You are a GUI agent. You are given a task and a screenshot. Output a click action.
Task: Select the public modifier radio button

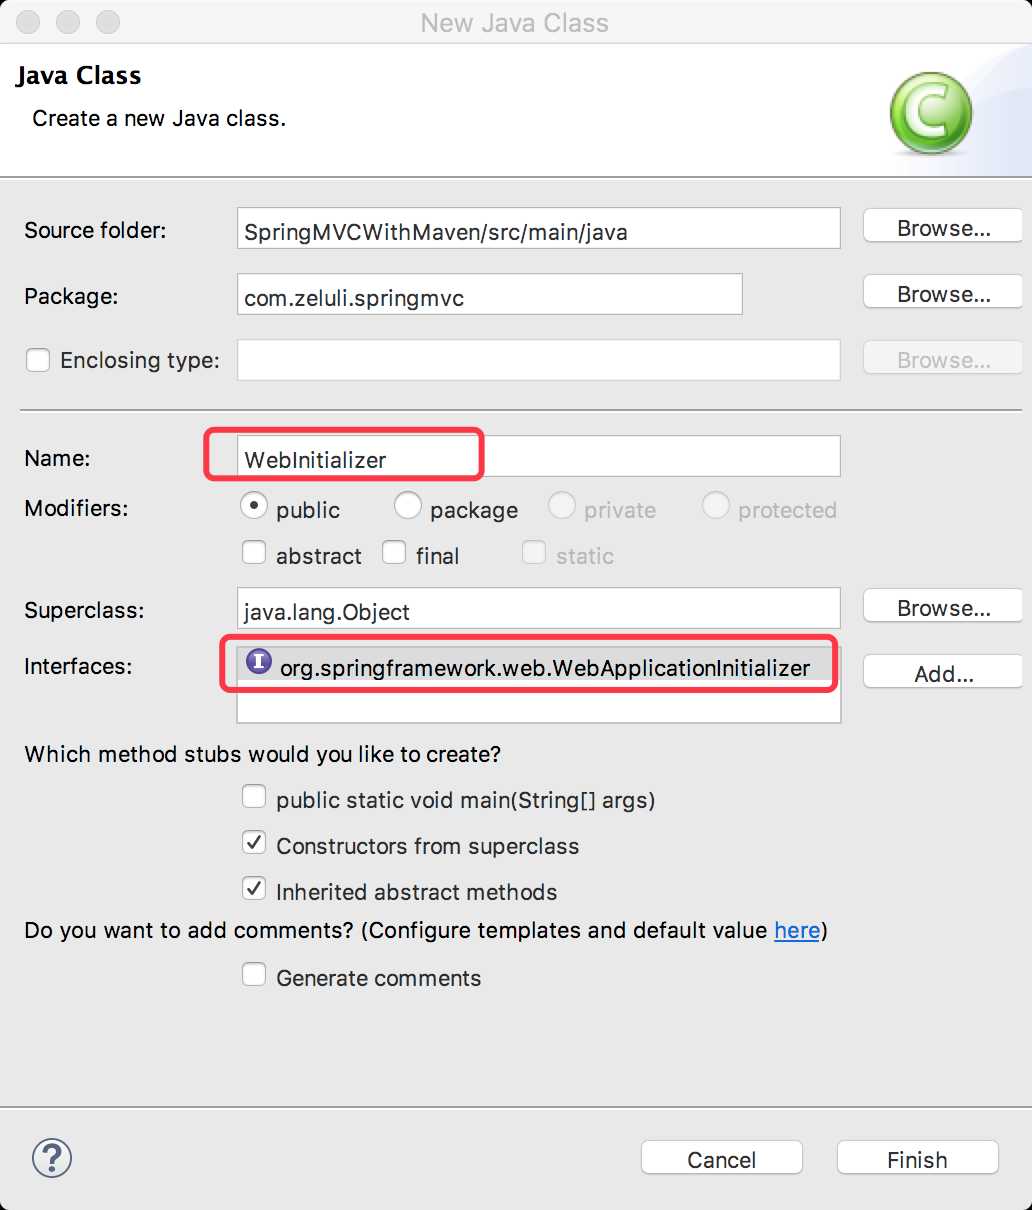(x=254, y=506)
